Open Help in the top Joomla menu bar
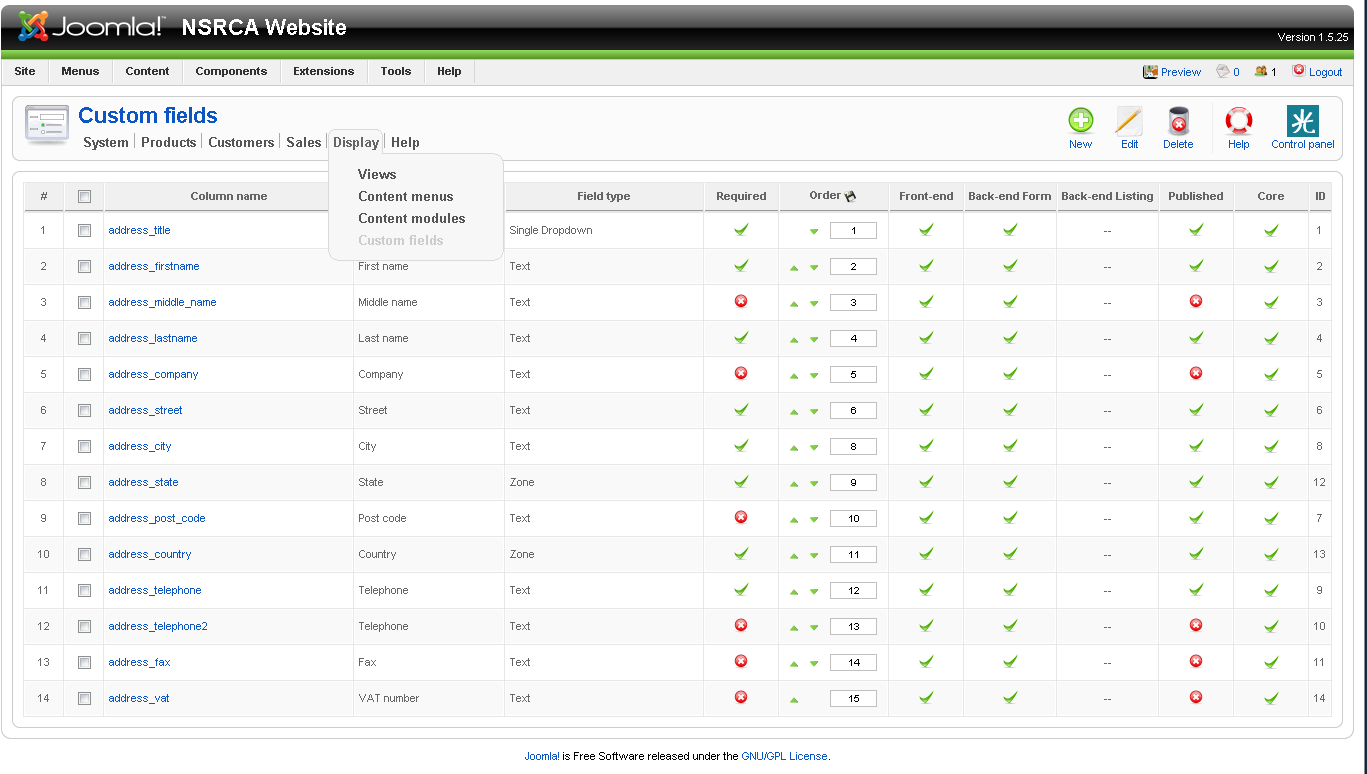 (x=449, y=72)
